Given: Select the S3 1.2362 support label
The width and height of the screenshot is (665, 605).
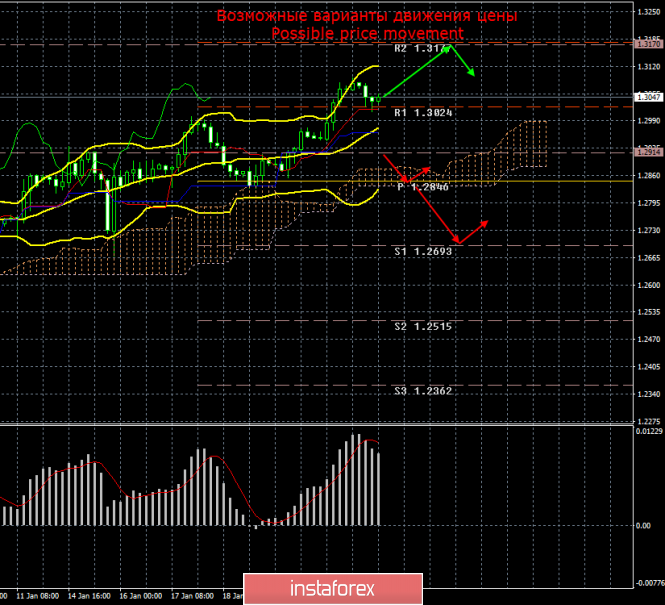Looking at the screenshot, I should (424, 391).
